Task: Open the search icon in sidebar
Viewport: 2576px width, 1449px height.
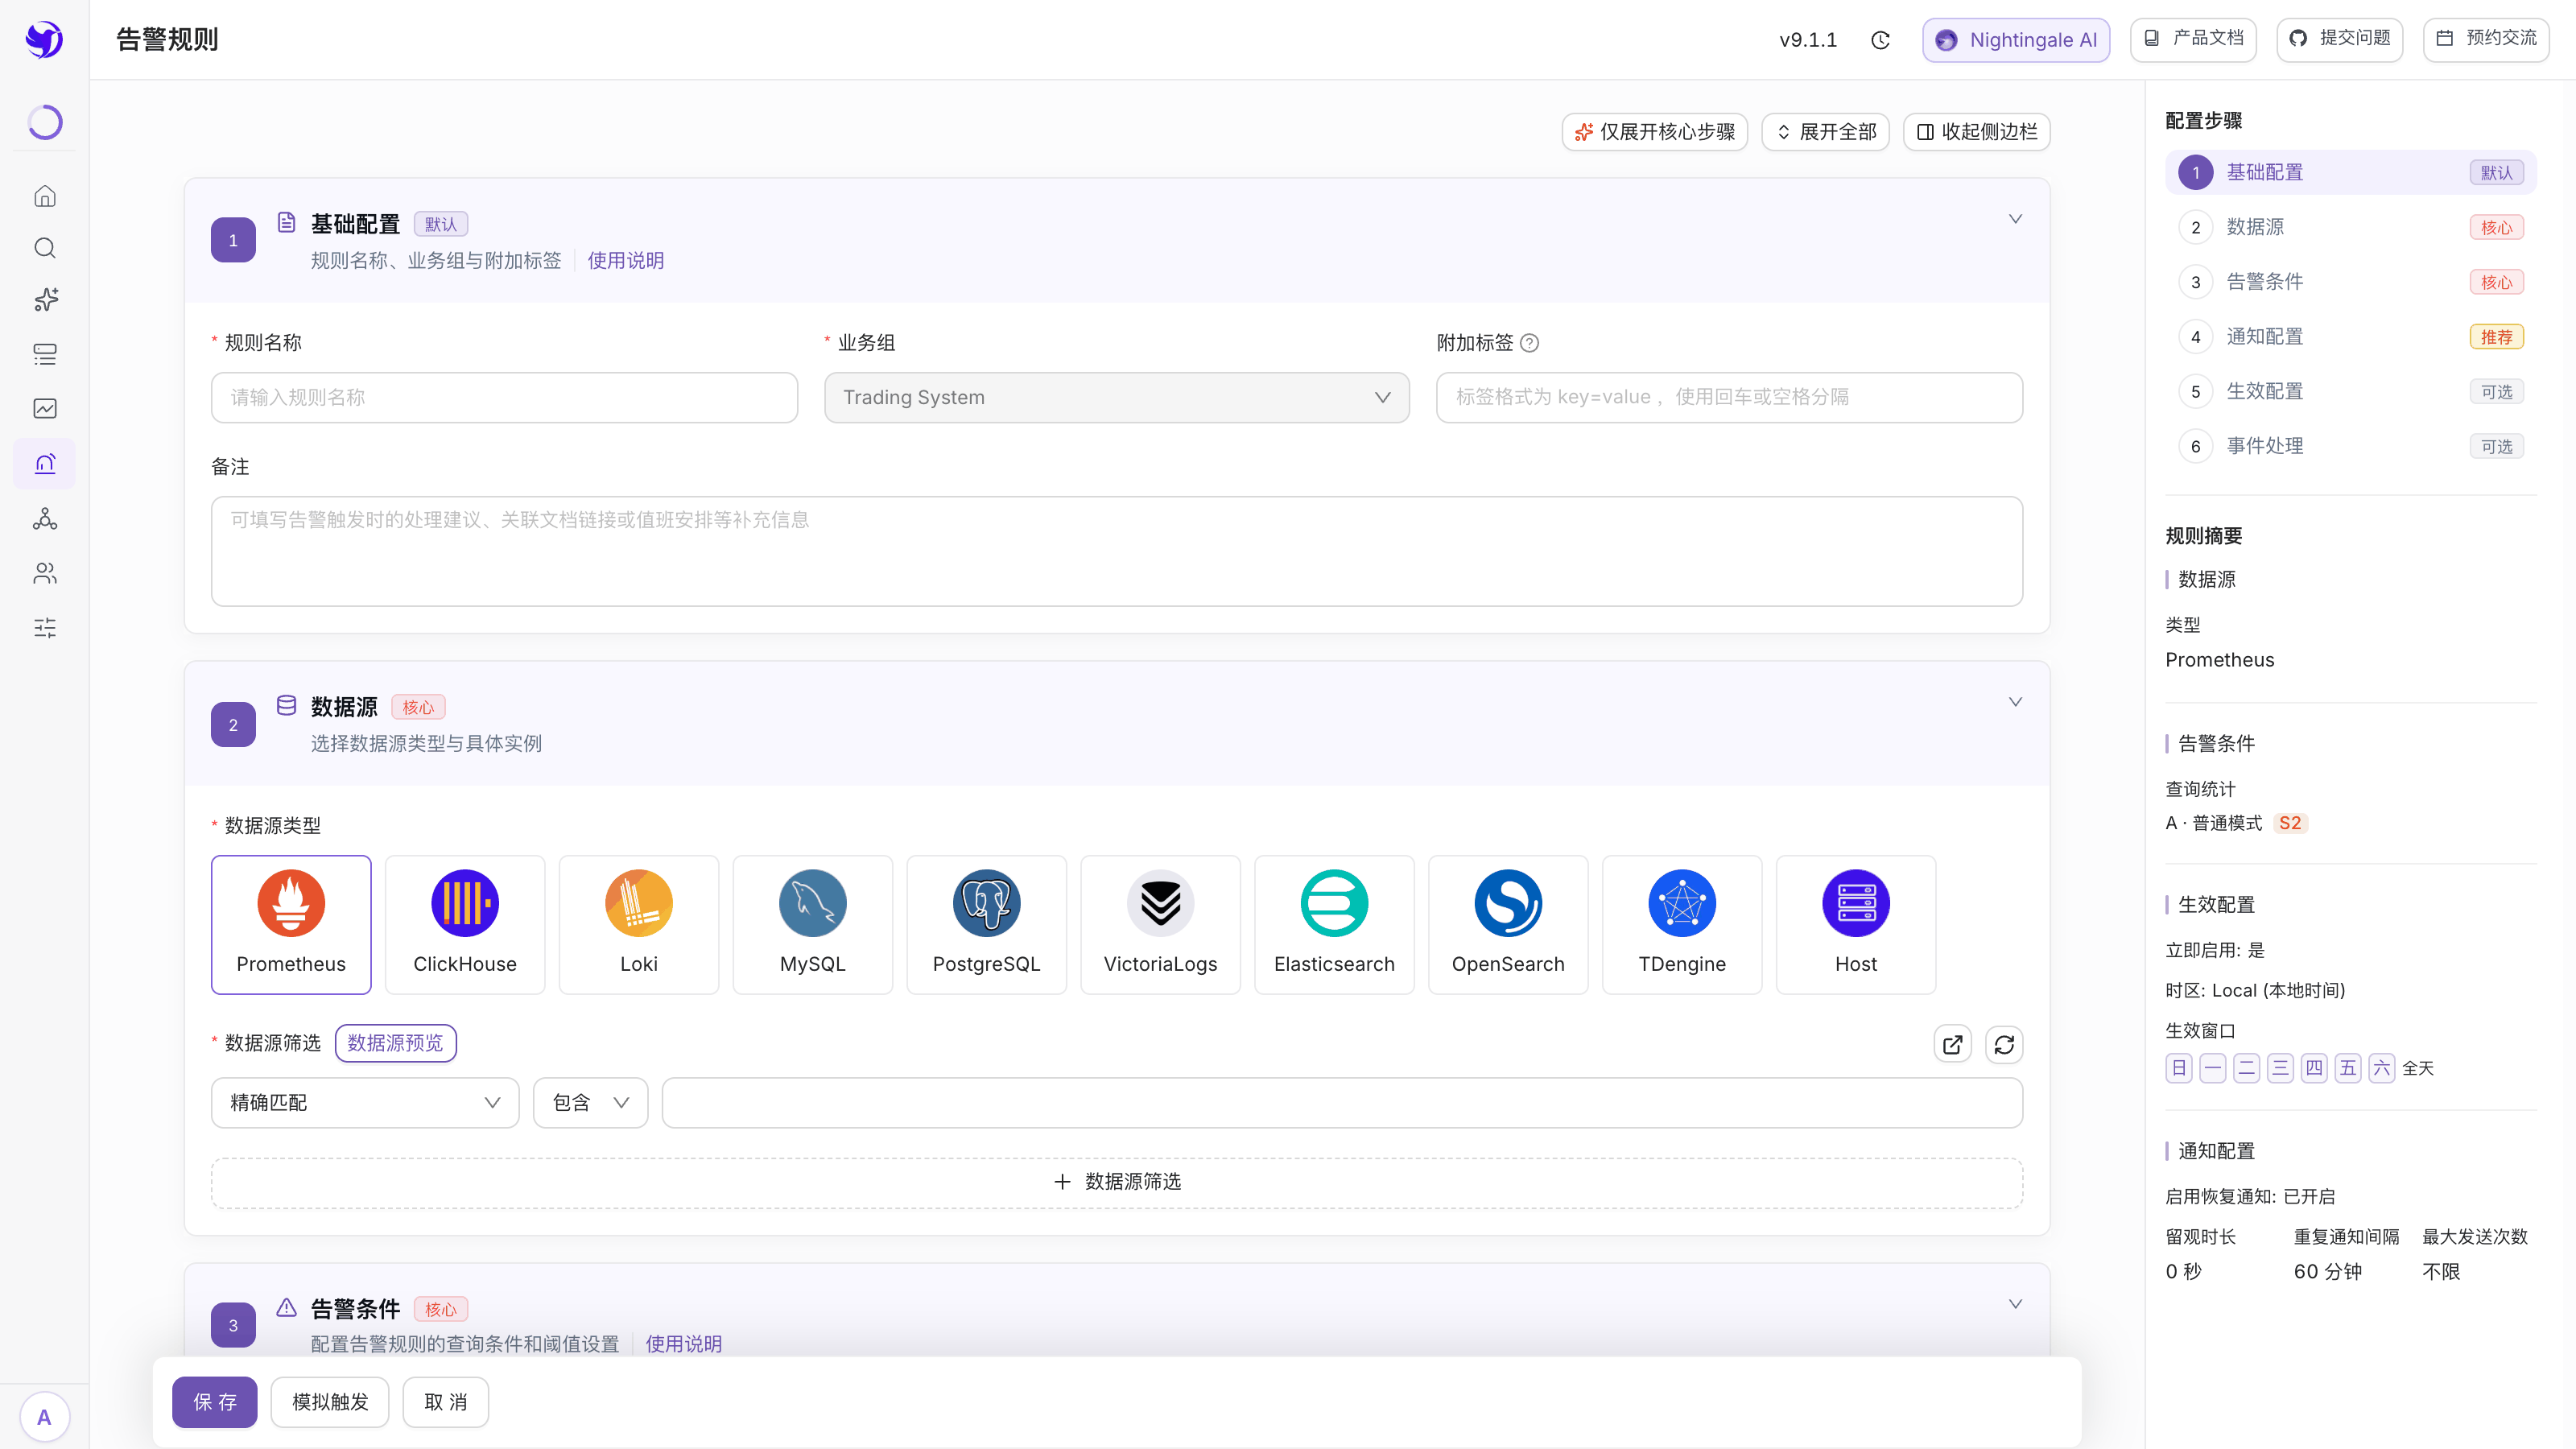Action: pyautogui.click(x=45, y=248)
